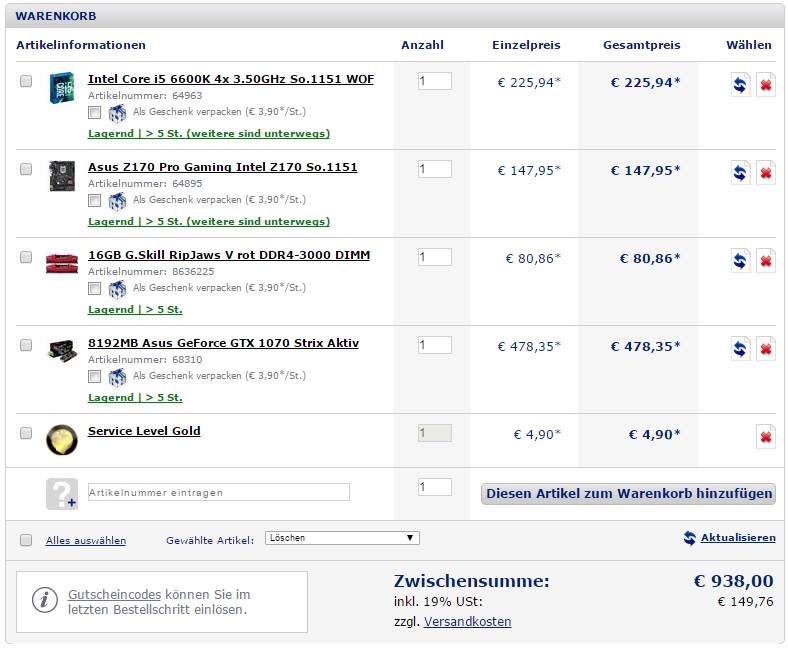Click Asus Z170 Lagernd availability link
This screenshot has height=648, width=788.
209,221
